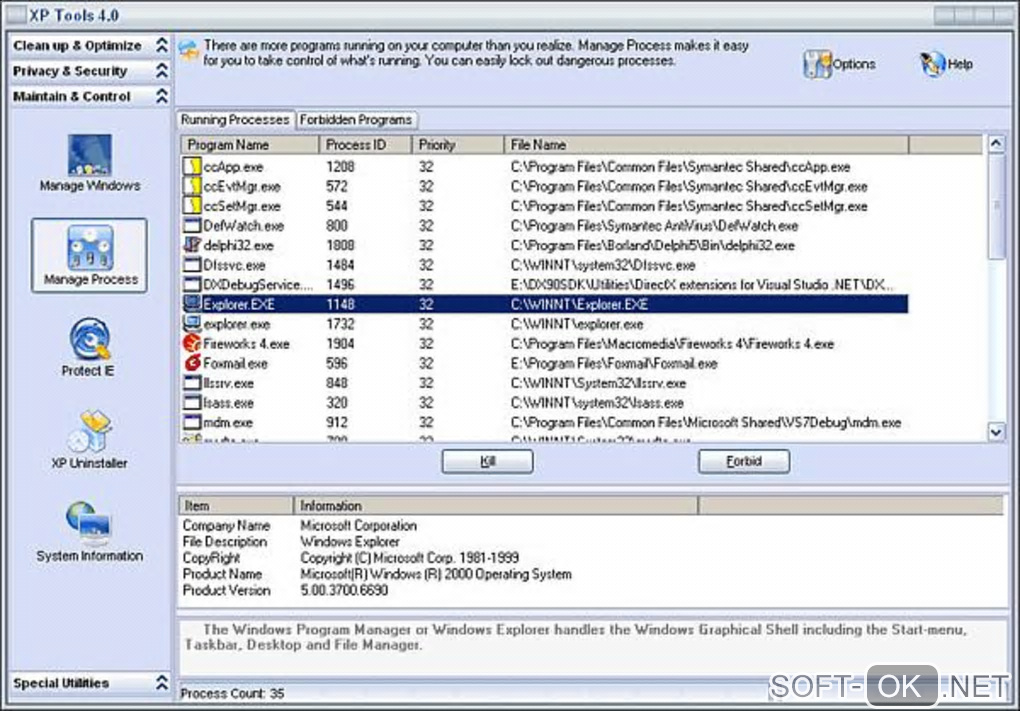Click the Process Count: 35 status text
Screen dimensions: 1020x711
click(232, 693)
